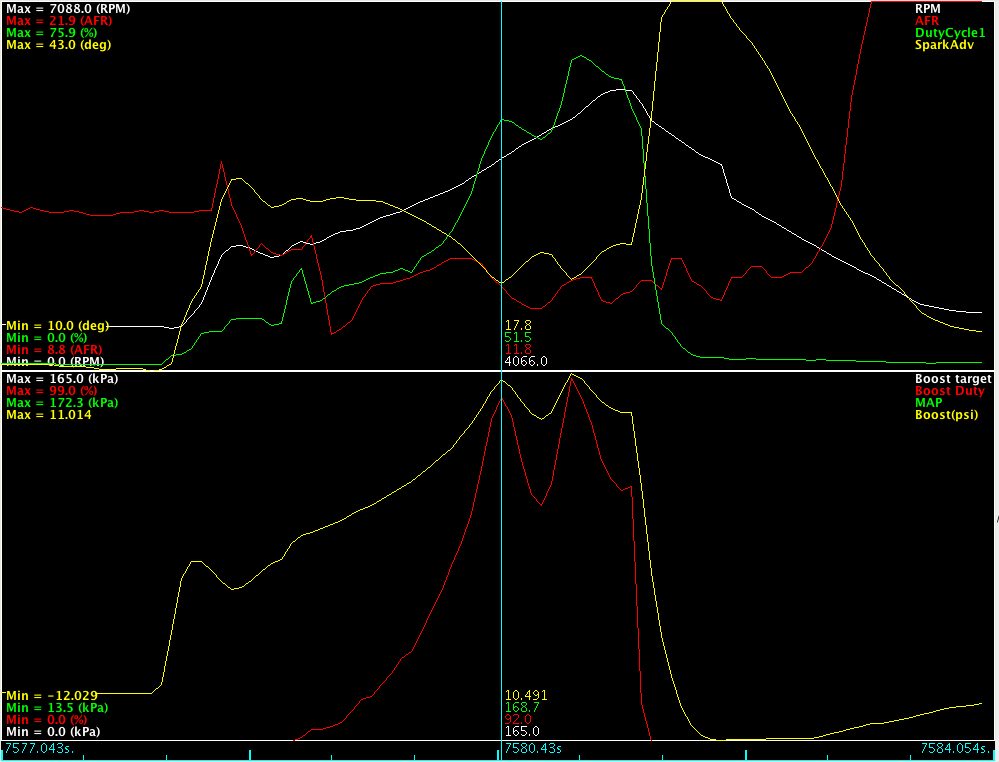Screen dimensions: 999x762
Task: Click the AFR legend label
Action: point(927,21)
